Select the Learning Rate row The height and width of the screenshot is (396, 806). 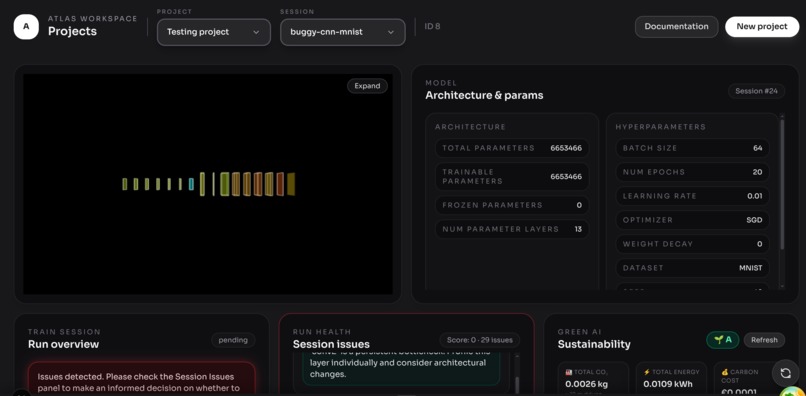692,196
